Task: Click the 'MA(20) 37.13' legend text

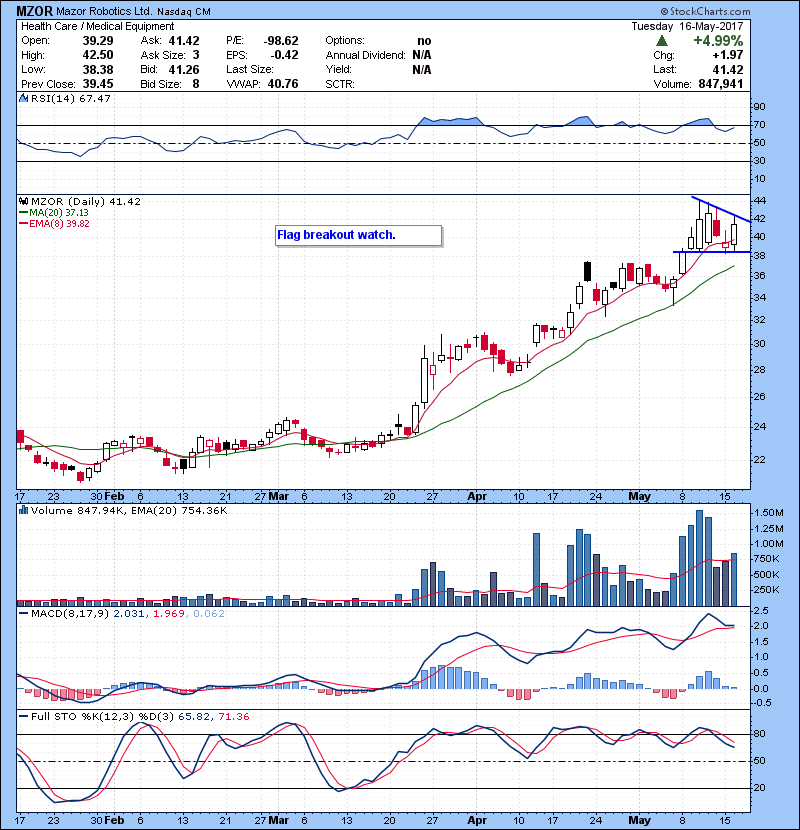Action: (59, 212)
